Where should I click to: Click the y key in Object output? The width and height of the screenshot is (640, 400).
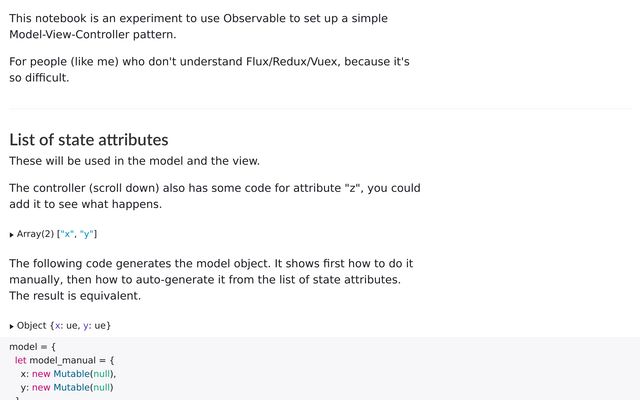click(x=85, y=325)
